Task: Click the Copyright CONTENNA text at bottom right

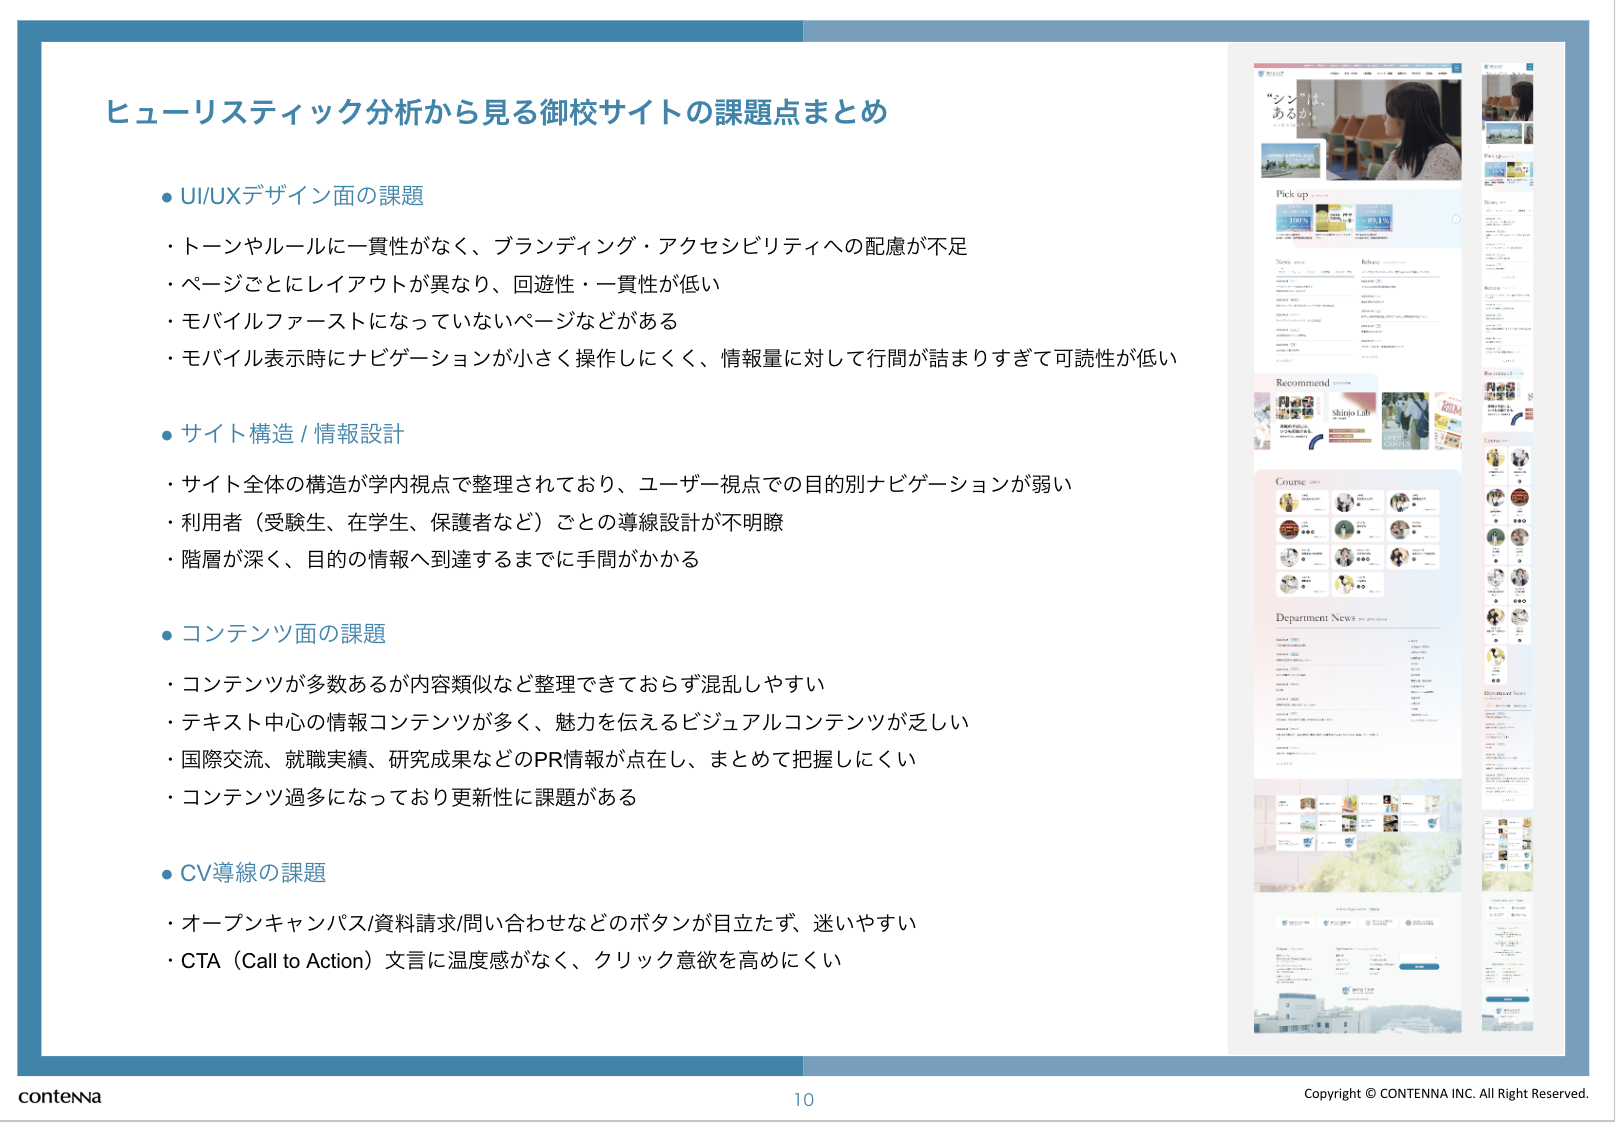Action: [x=1444, y=1094]
